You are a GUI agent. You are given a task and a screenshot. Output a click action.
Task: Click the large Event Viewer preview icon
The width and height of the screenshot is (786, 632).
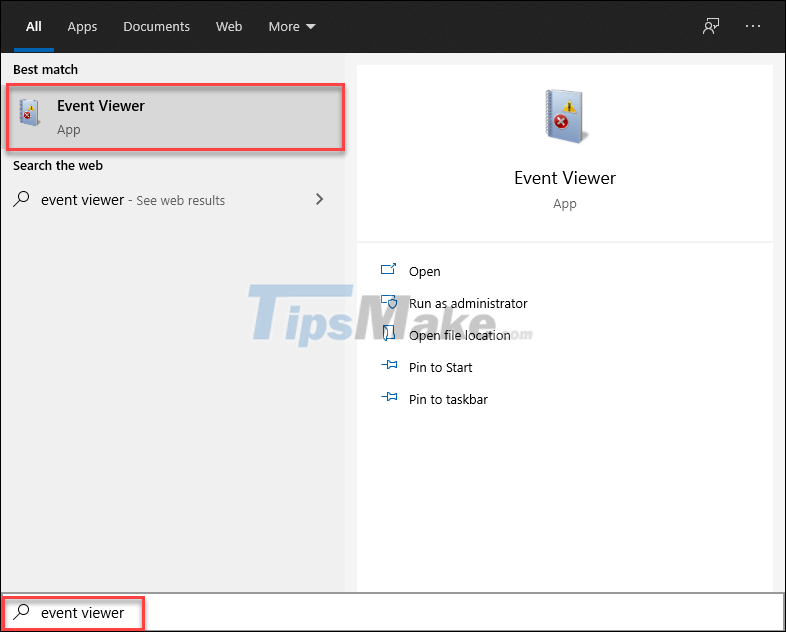point(565,116)
